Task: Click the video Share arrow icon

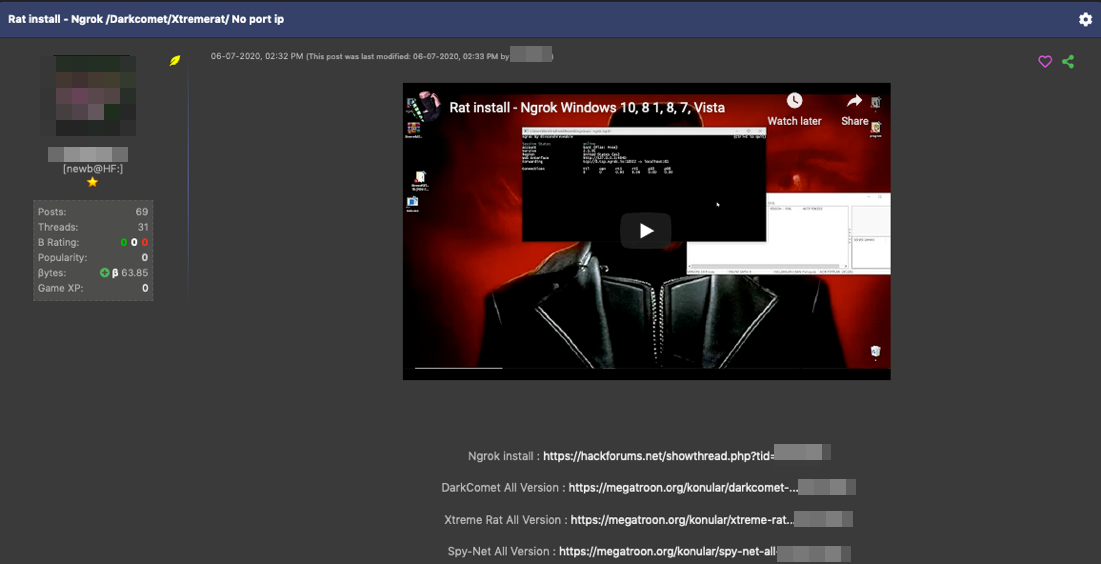Action: (855, 100)
